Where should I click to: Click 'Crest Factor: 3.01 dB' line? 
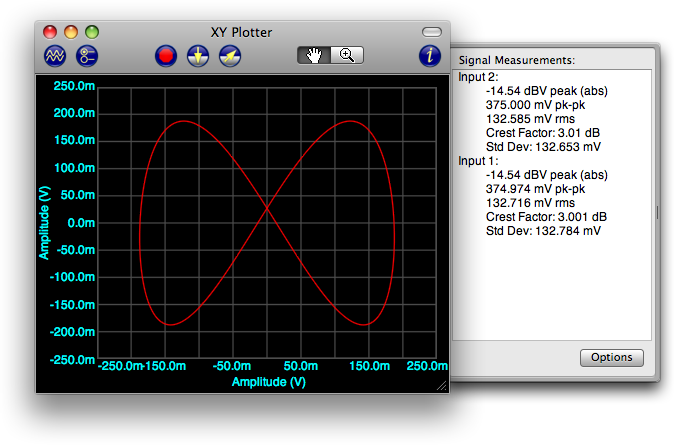pyautogui.click(x=543, y=133)
